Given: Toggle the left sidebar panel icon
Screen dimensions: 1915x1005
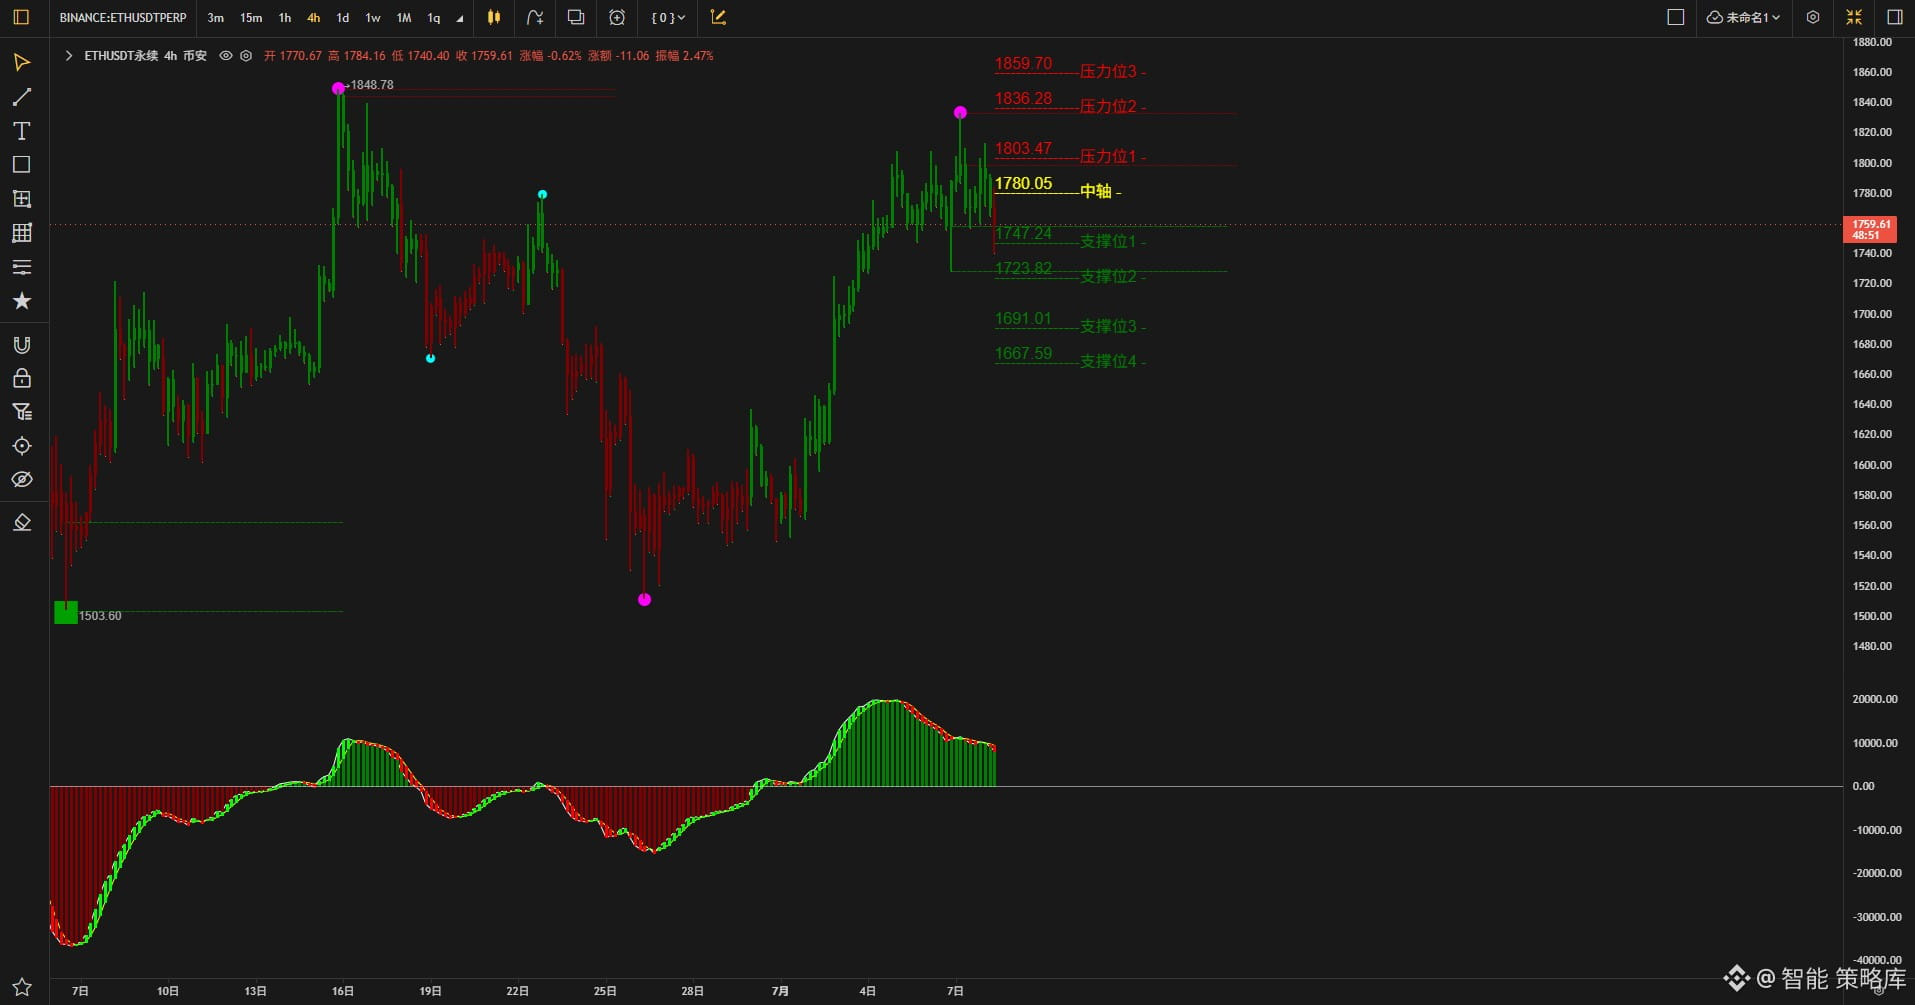Looking at the screenshot, I should (x=21, y=17).
